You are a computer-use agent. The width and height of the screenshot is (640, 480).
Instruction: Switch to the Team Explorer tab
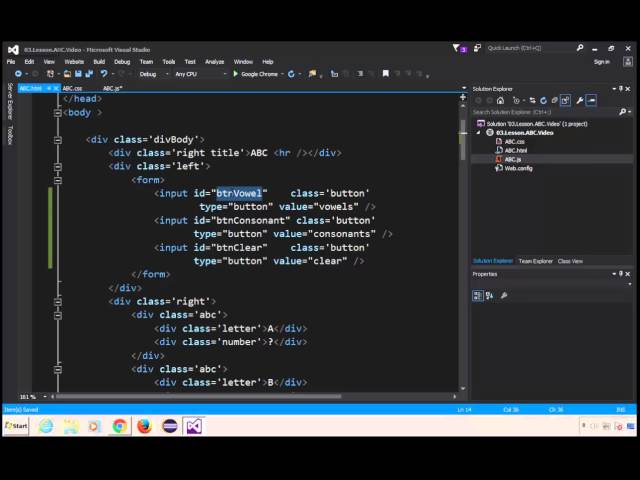point(536,261)
